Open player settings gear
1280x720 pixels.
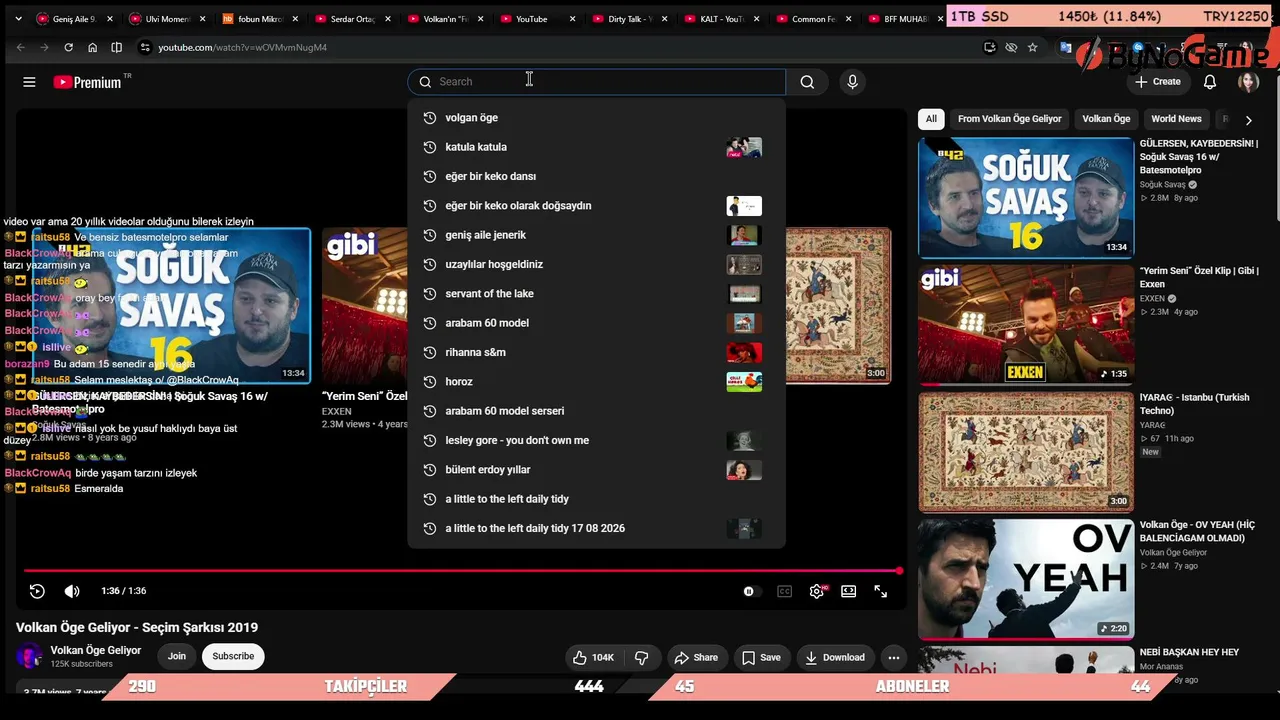tap(817, 591)
